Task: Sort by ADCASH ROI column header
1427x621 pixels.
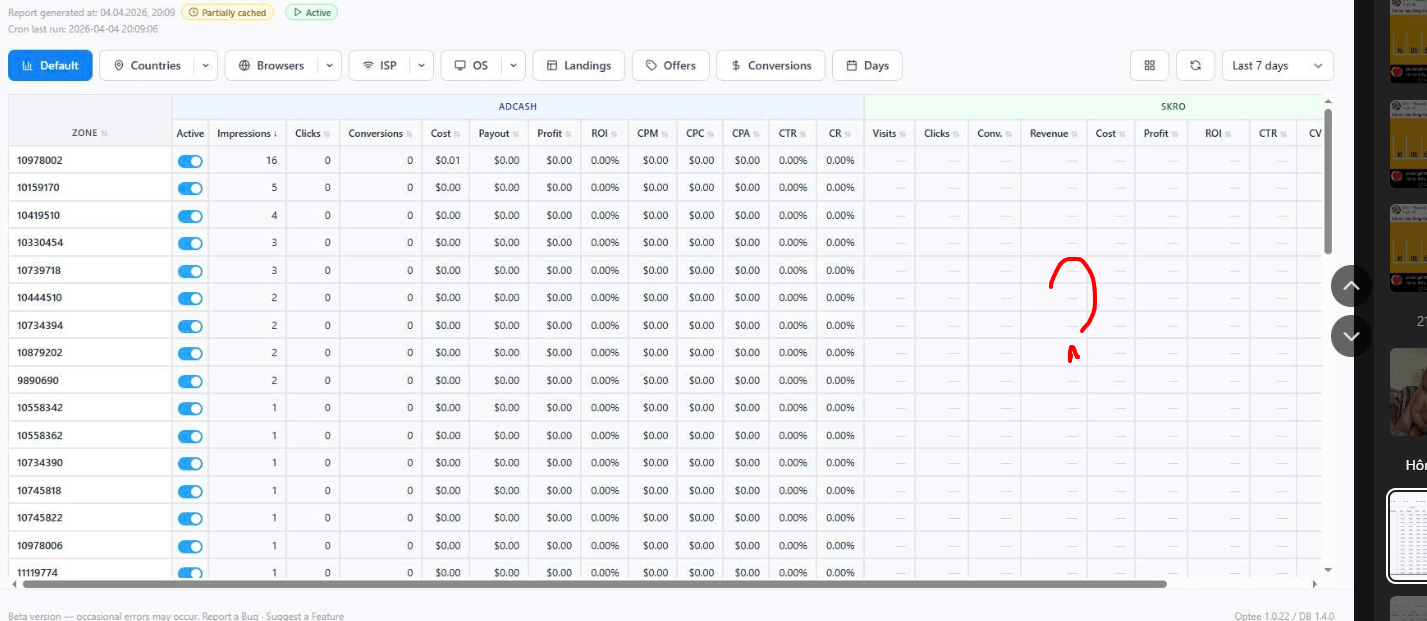Action: click(604, 133)
